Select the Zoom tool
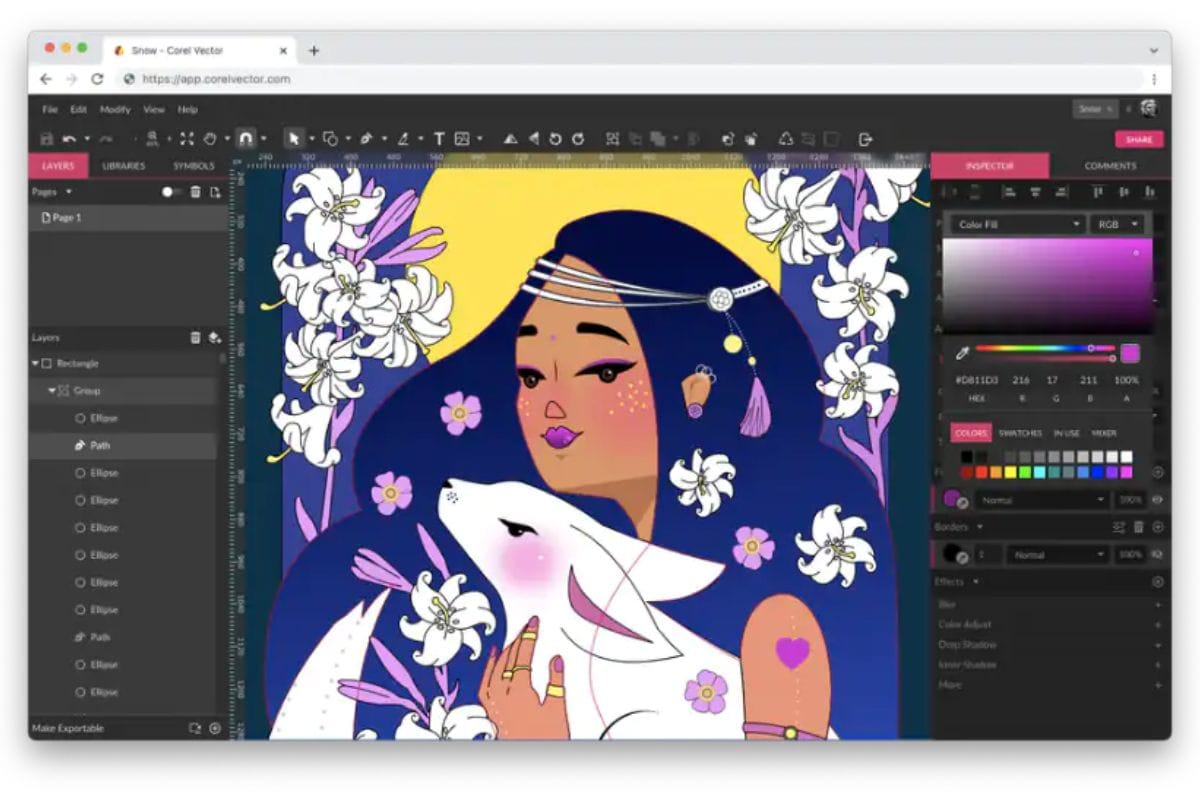This screenshot has height=800, width=1200. [x=152, y=139]
